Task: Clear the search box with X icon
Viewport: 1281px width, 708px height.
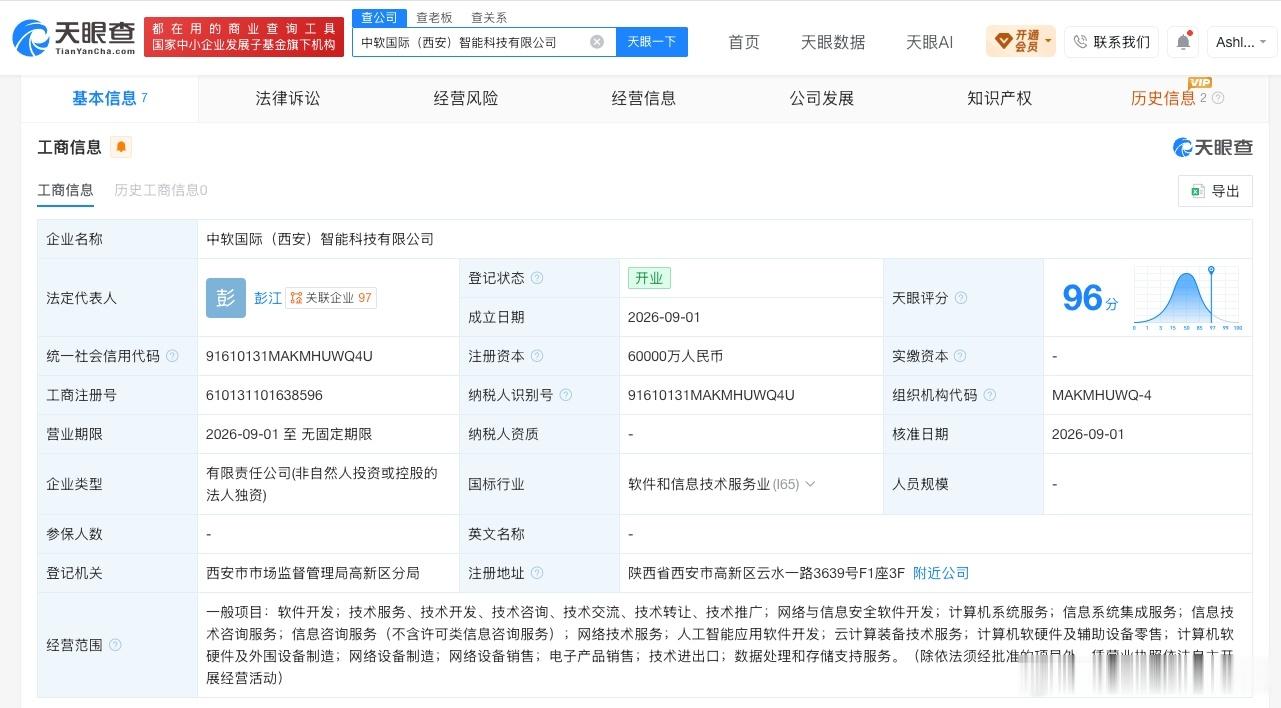Action: (597, 42)
